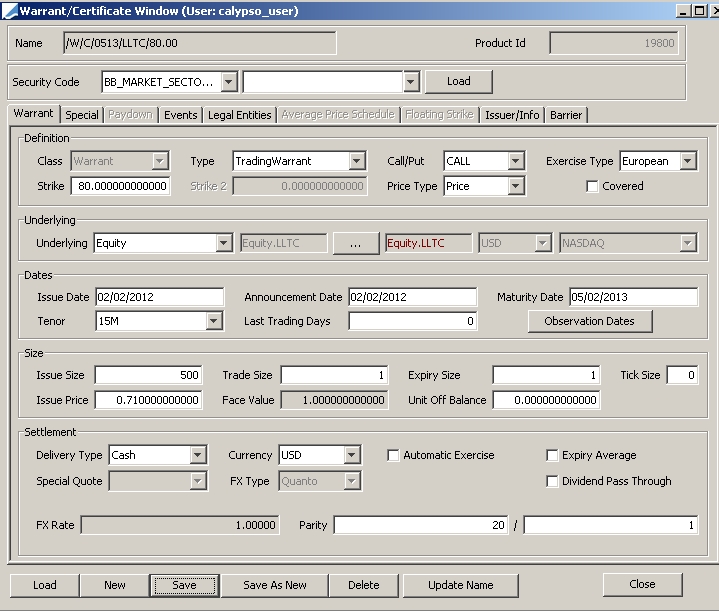
Task: Go to the Legal Entities tab
Action: (x=239, y=115)
